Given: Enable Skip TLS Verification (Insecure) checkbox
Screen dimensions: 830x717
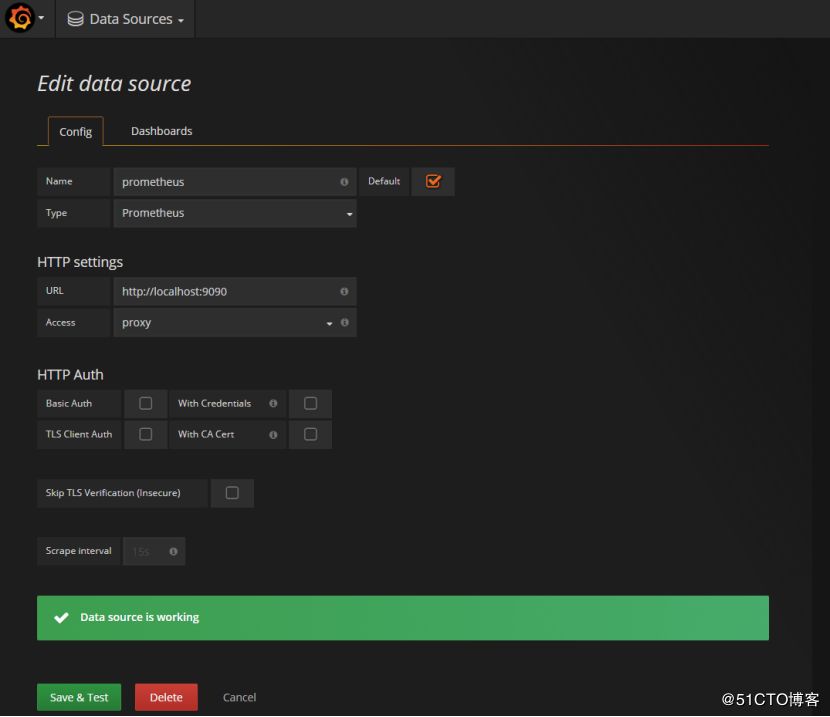Looking at the screenshot, I should point(232,493).
